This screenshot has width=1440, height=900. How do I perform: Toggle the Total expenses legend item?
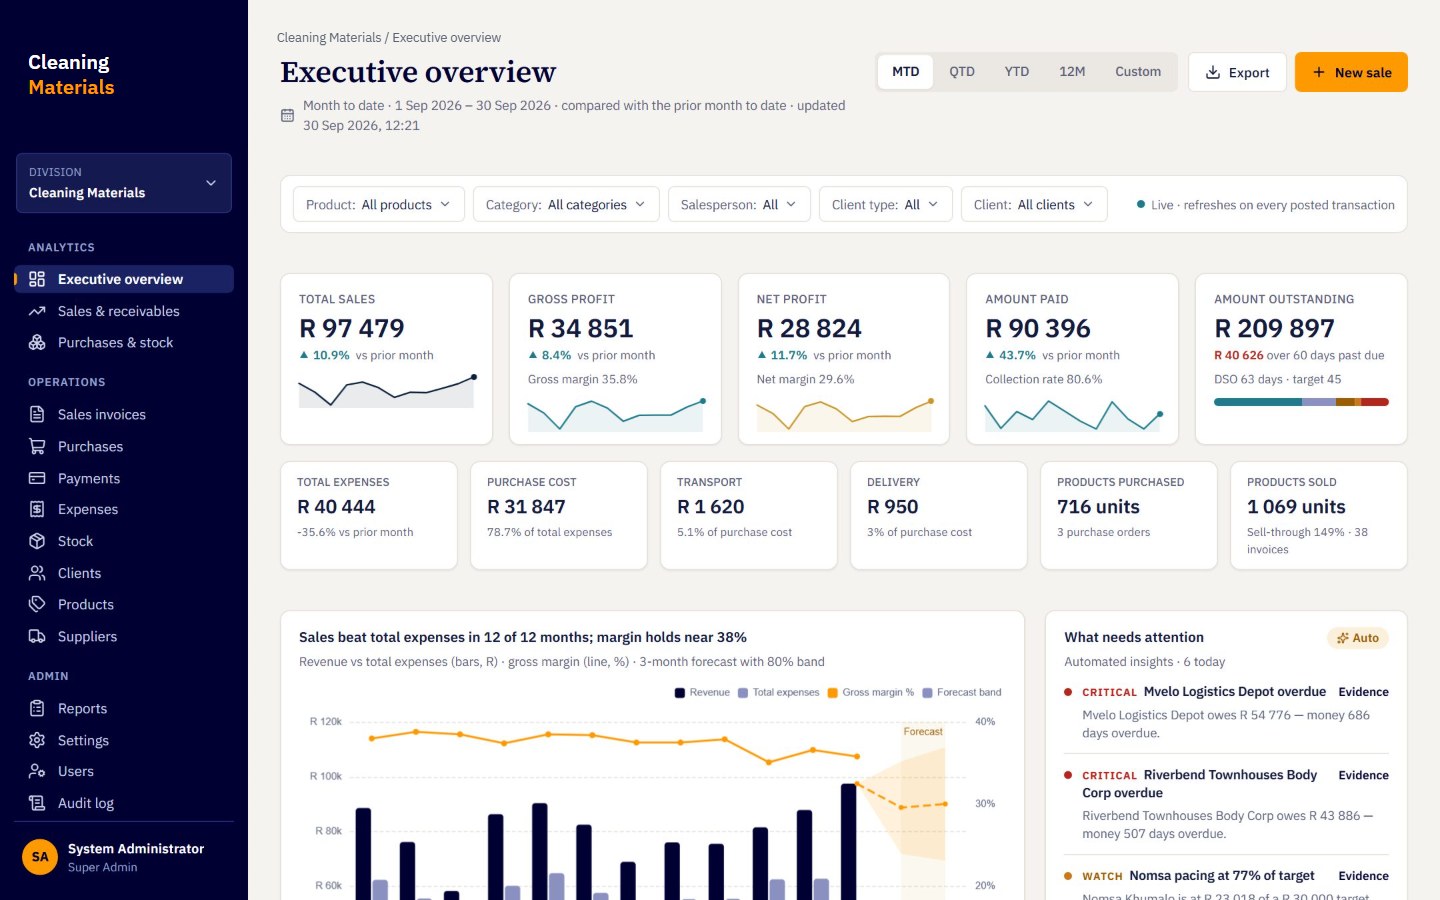tap(778, 692)
